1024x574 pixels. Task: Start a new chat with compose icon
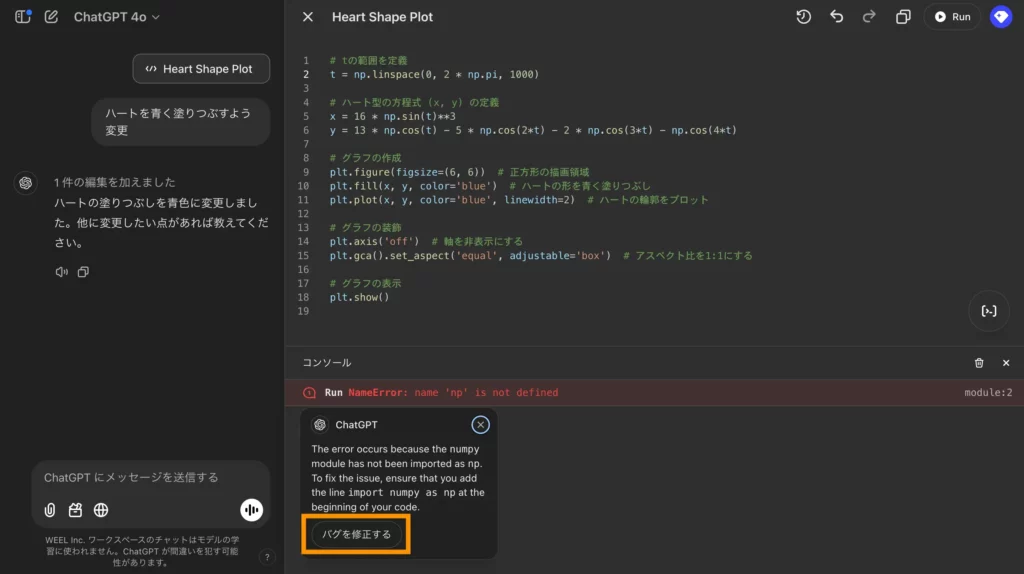click(51, 17)
